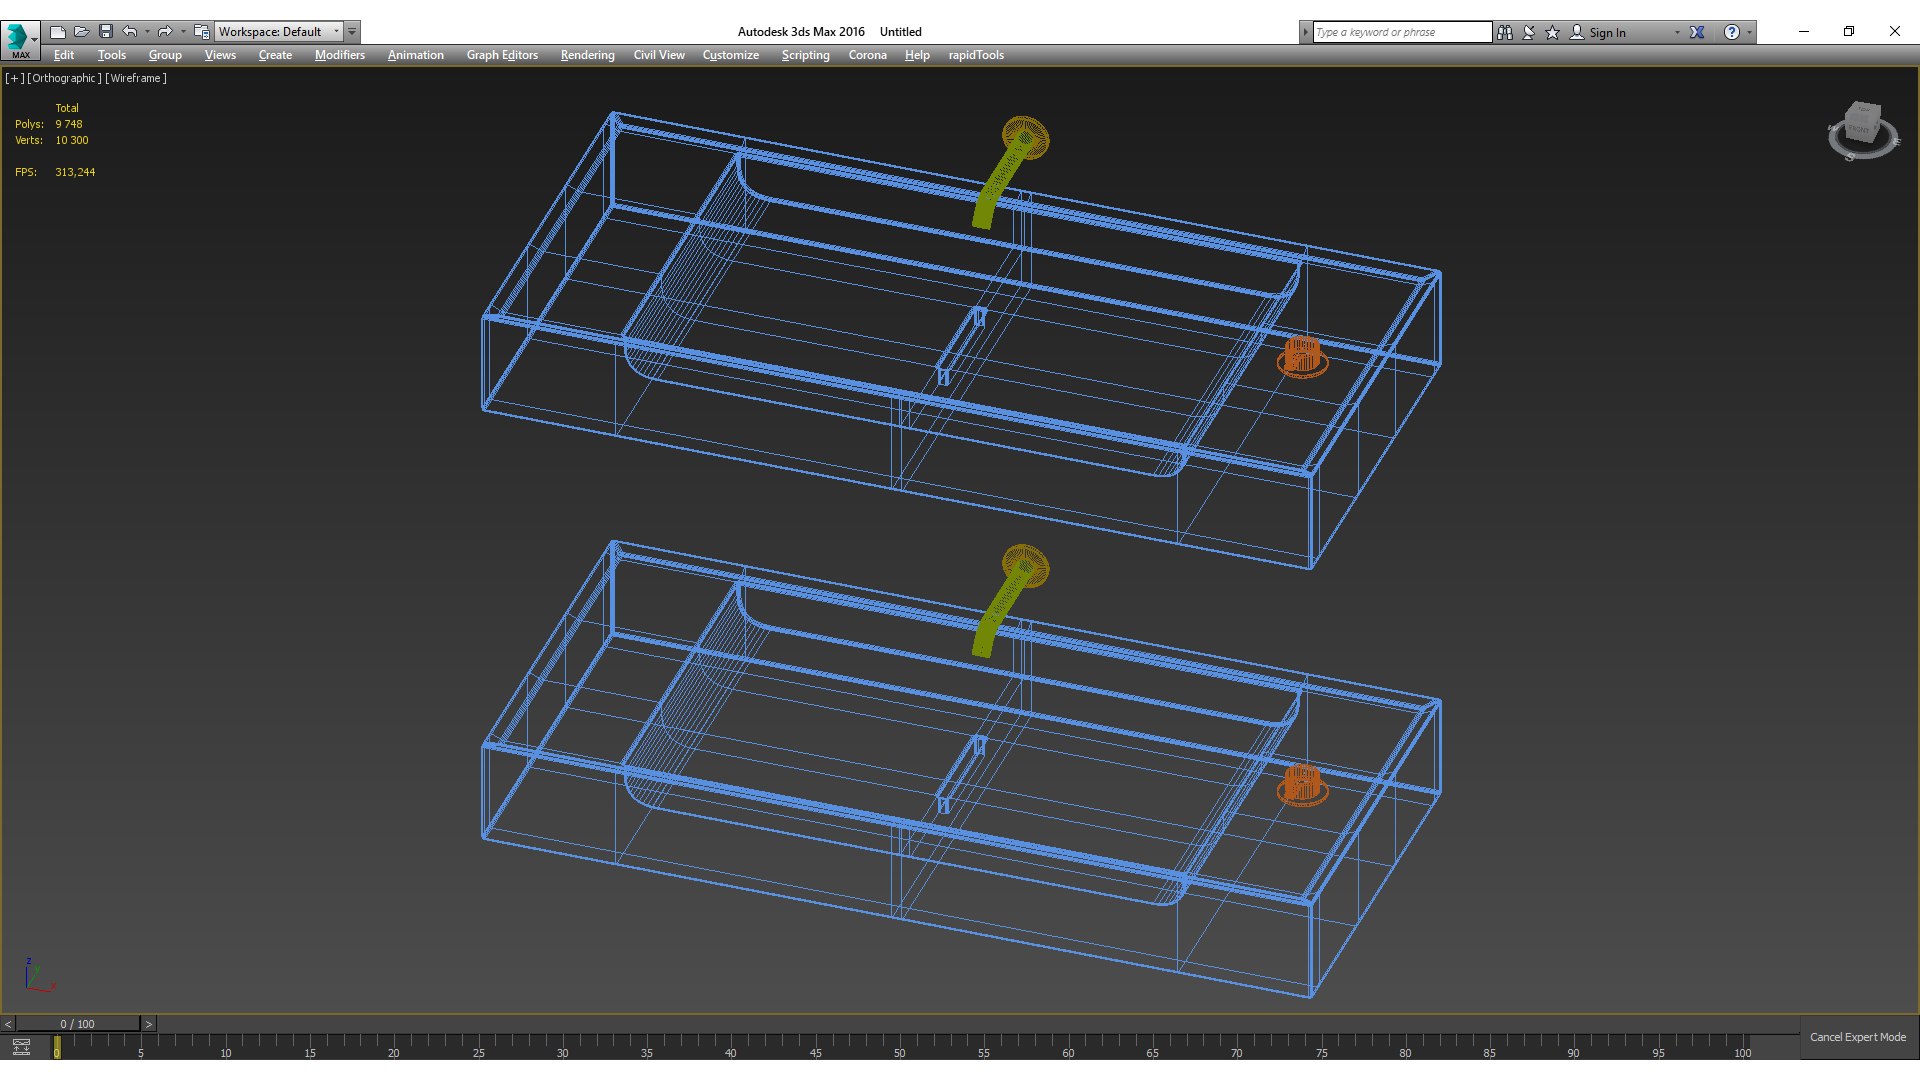Save the scene with the floppy icon

[x=106, y=32]
